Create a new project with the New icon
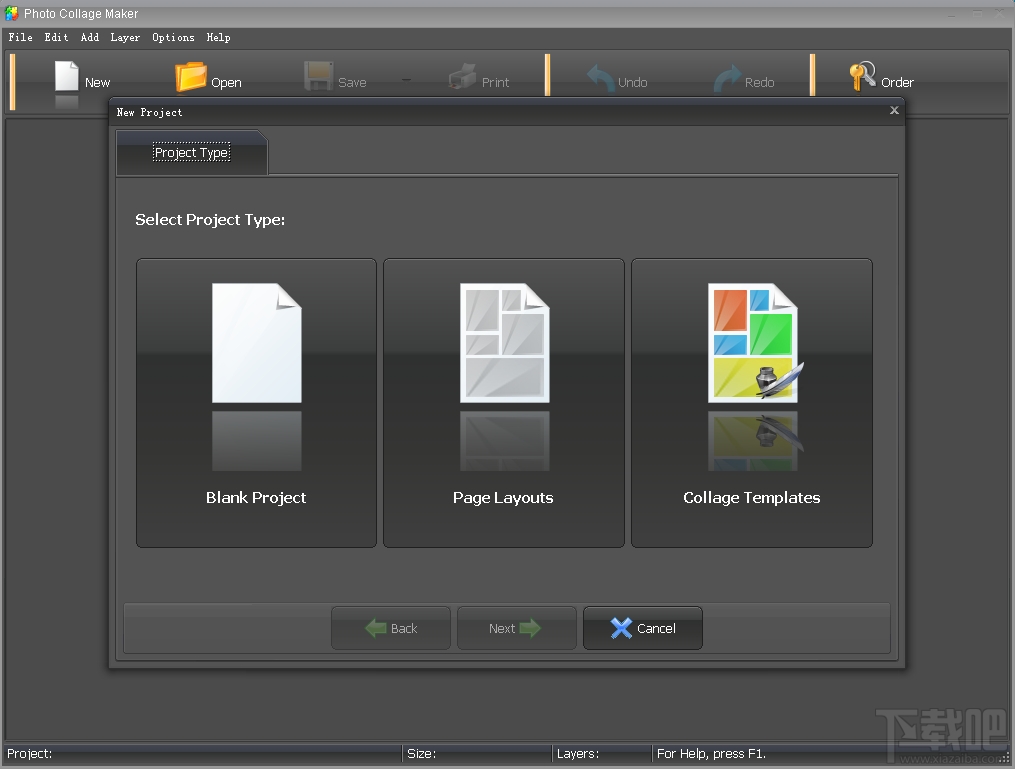 [66, 75]
